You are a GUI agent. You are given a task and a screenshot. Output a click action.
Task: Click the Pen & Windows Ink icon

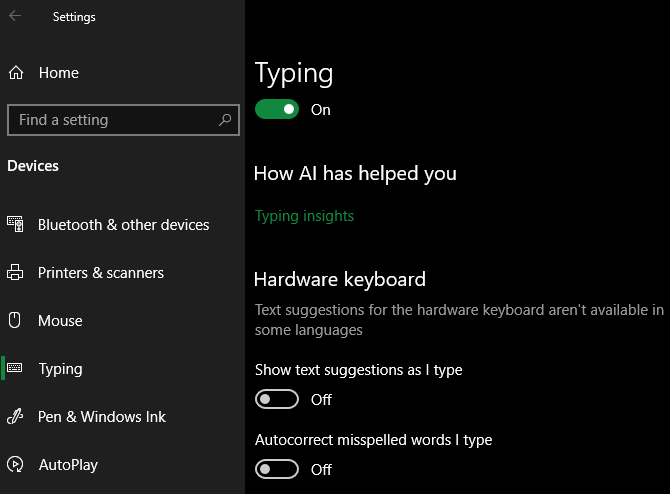15,417
